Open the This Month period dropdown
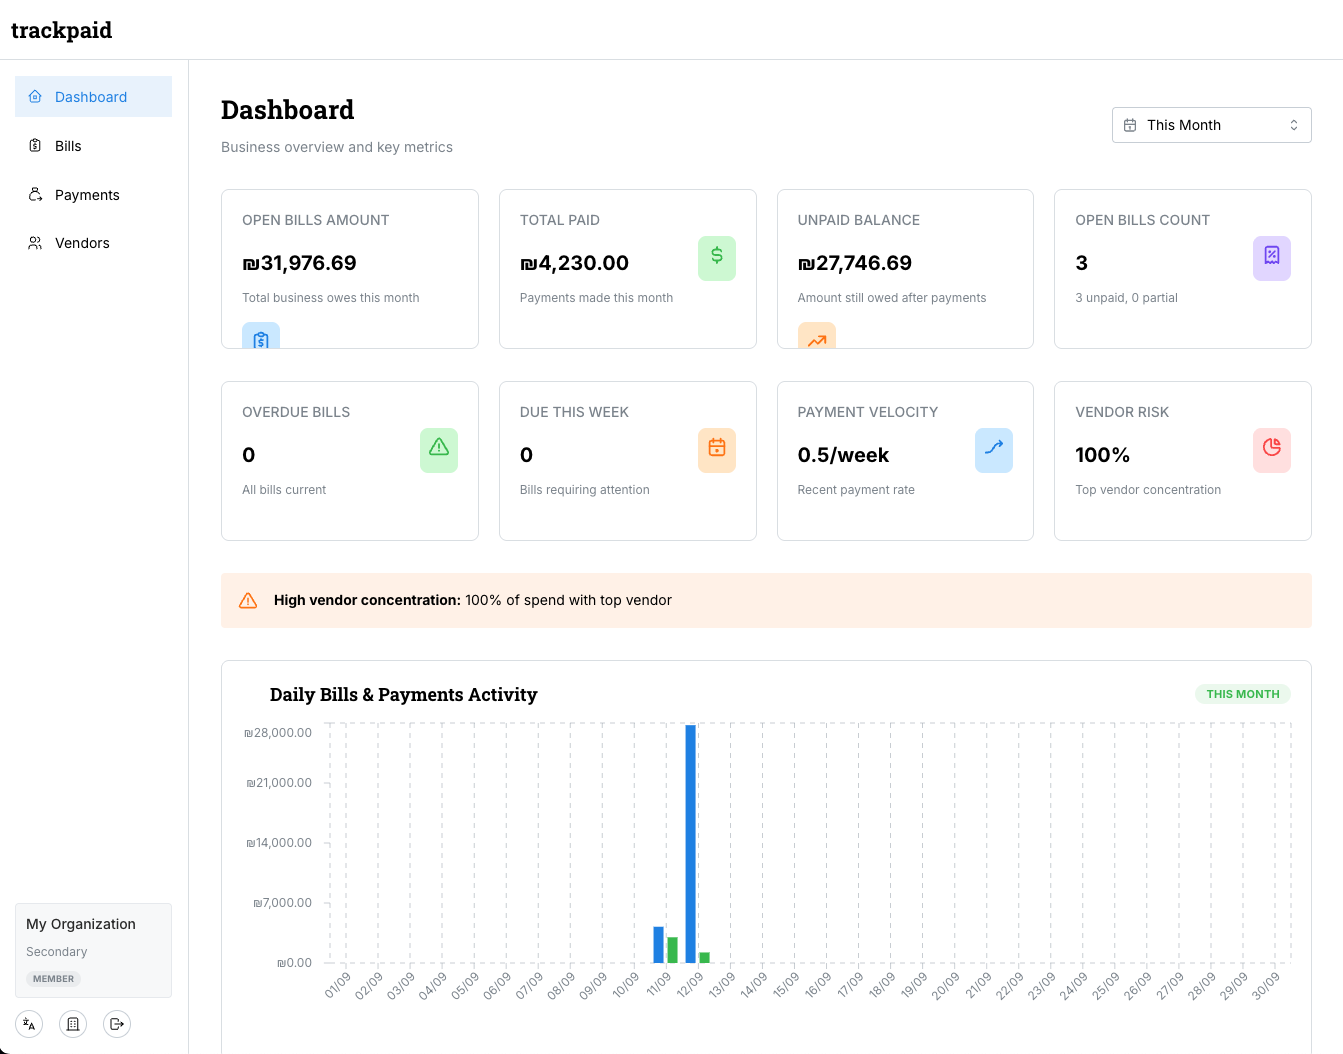This screenshot has height=1054, width=1343. pyautogui.click(x=1211, y=124)
